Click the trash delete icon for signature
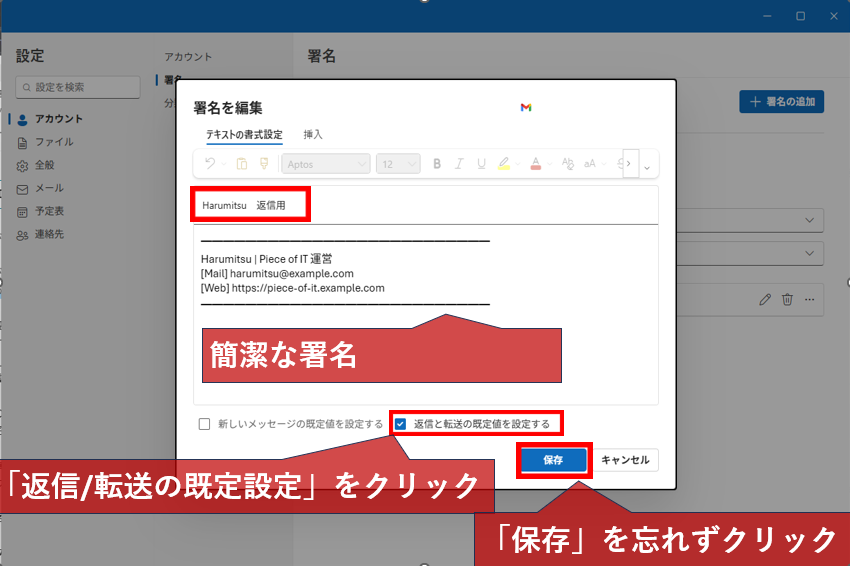The image size is (850, 566). click(x=787, y=299)
